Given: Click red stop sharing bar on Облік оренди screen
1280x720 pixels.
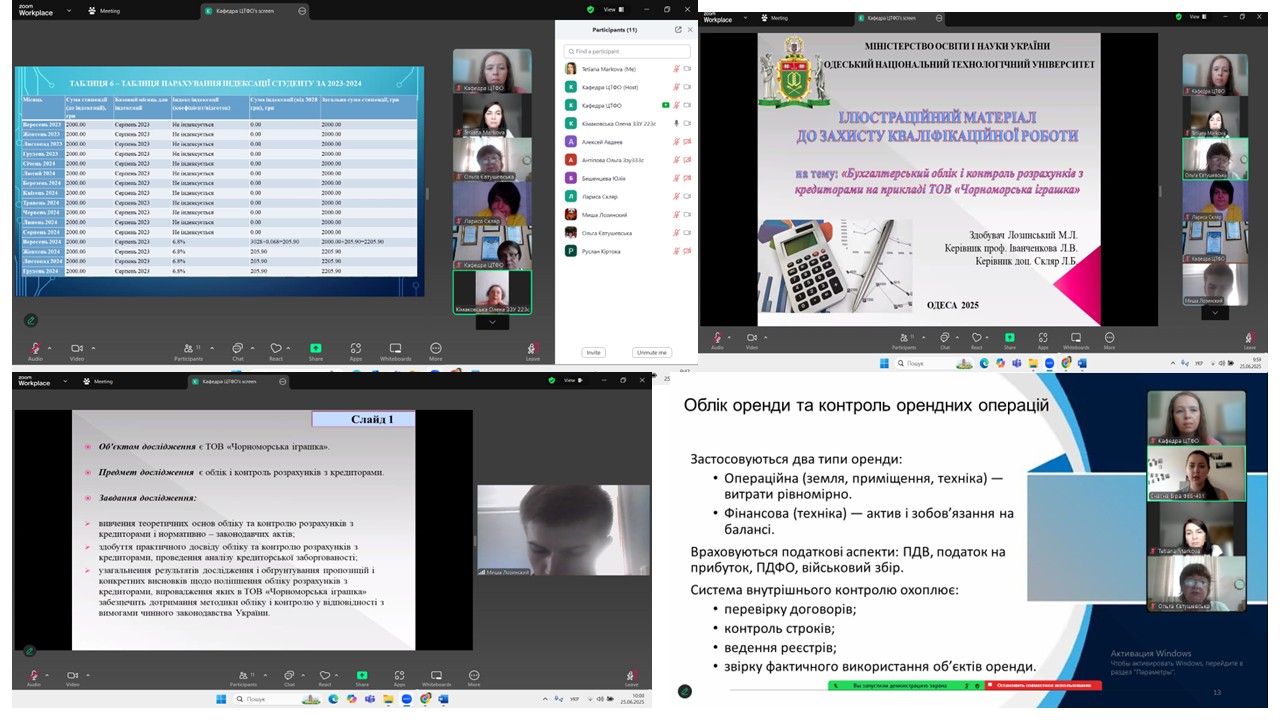Looking at the screenshot, I should click(x=1044, y=685).
